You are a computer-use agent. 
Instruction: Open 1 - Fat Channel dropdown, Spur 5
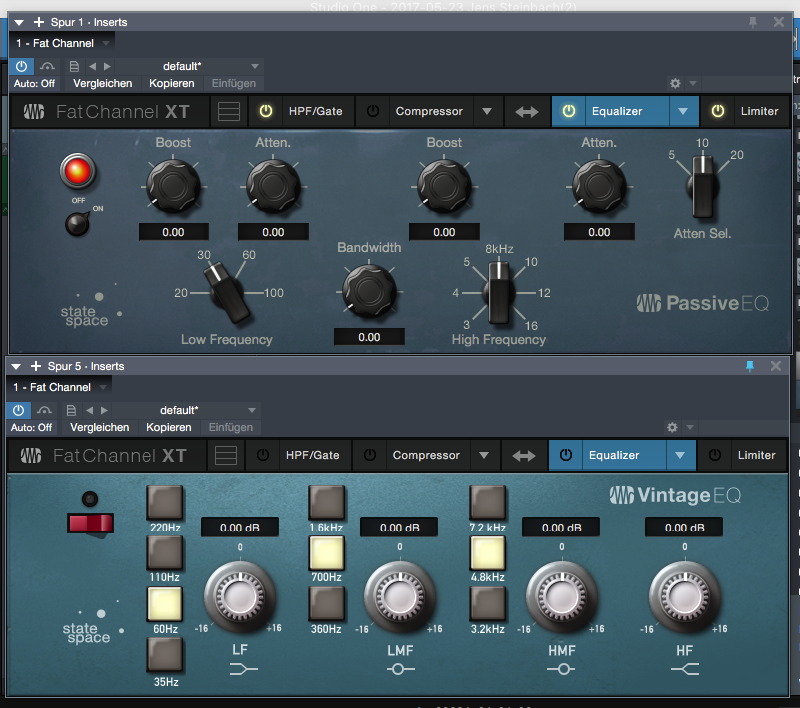59,387
